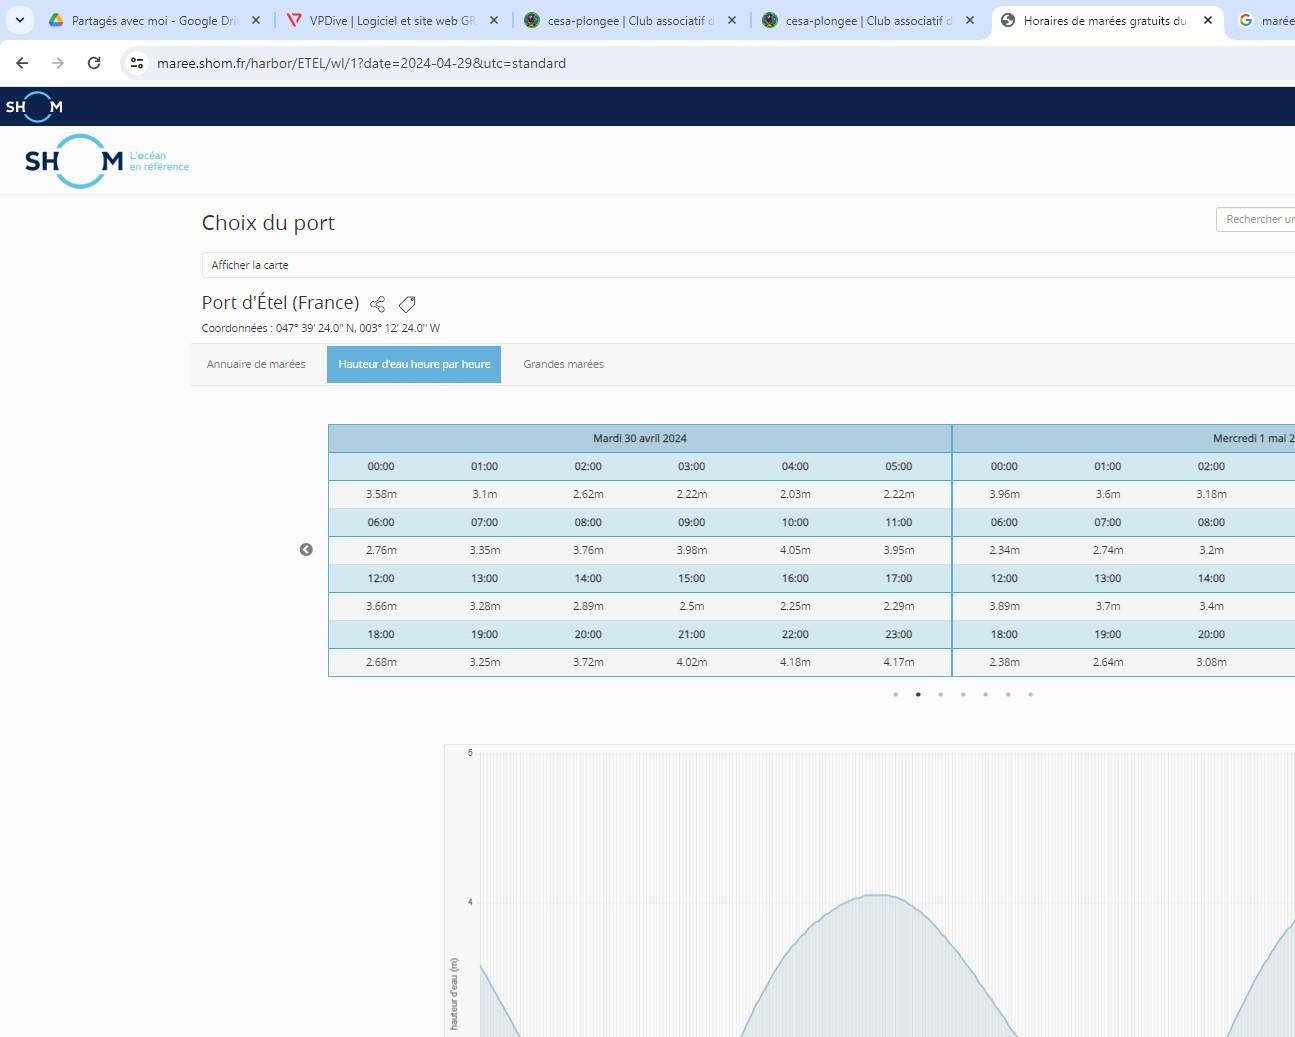Image resolution: width=1295 pixels, height=1037 pixels.
Task: Select the first carousel pagination dot
Action: click(895, 694)
